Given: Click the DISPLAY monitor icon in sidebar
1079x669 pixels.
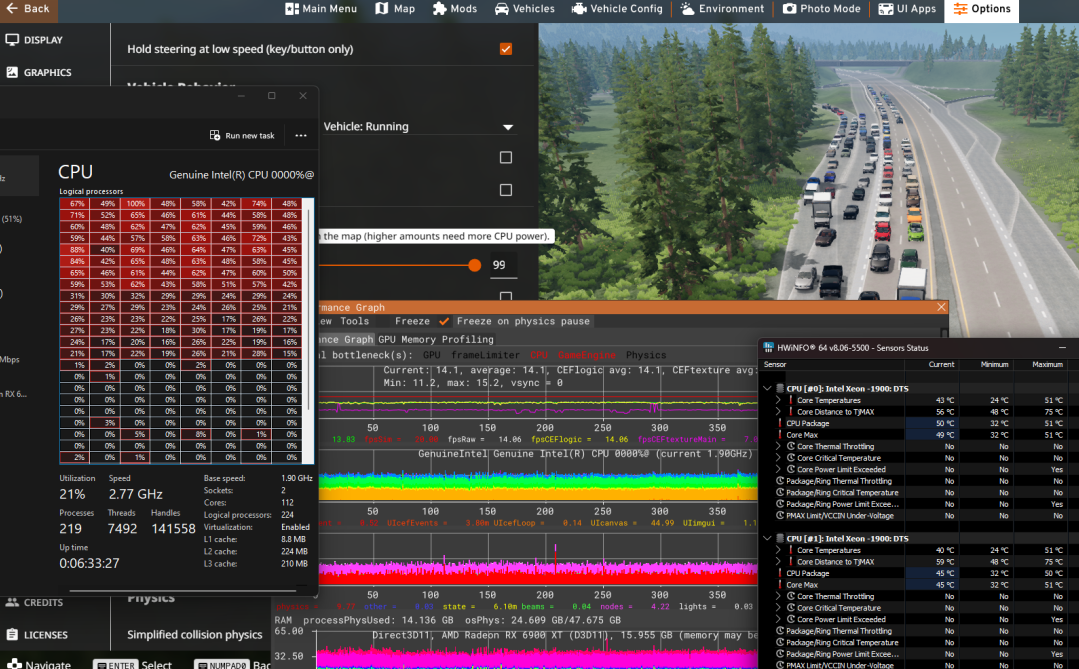Looking at the screenshot, I should coord(12,40).
